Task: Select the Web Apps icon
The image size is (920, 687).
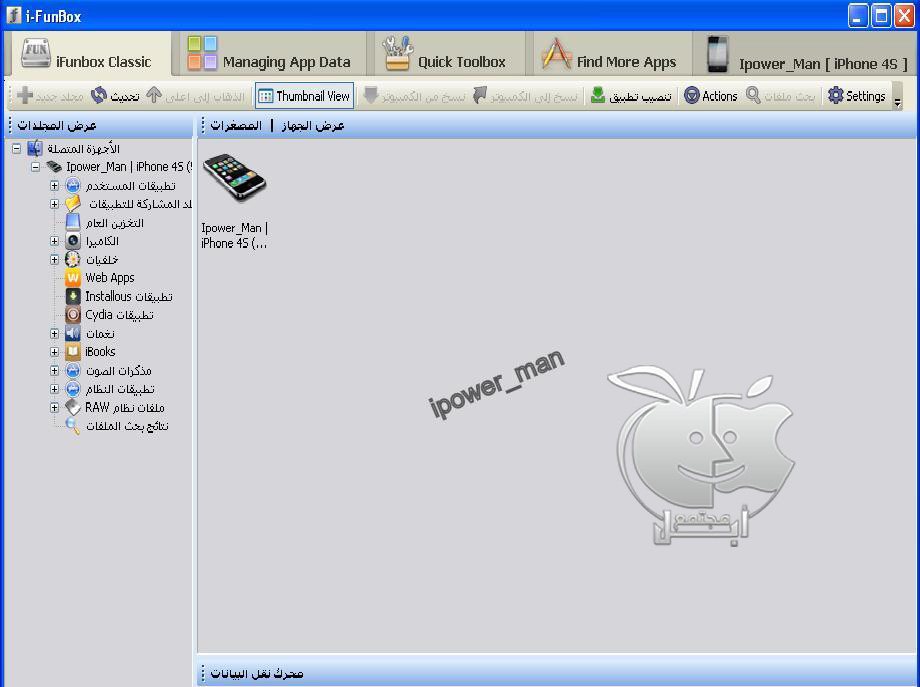Action: click(73, 278)
